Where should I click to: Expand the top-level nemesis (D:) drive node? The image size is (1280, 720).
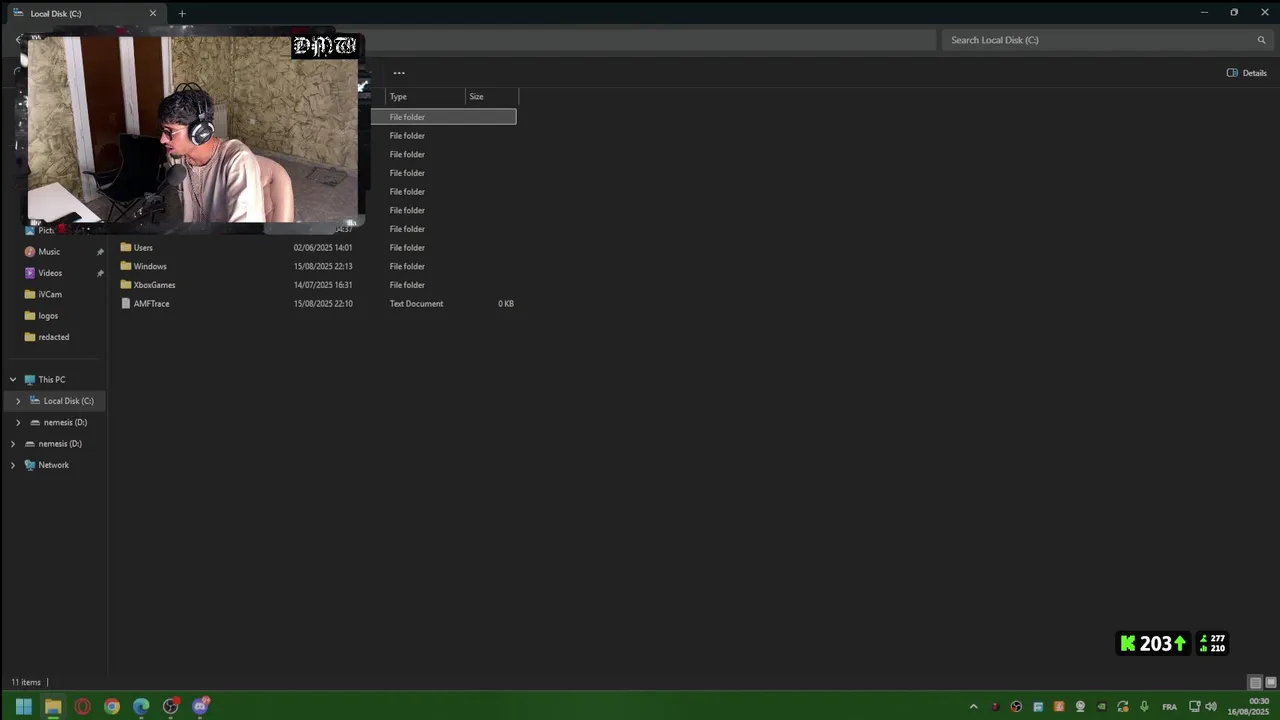[x=13, y=444]
